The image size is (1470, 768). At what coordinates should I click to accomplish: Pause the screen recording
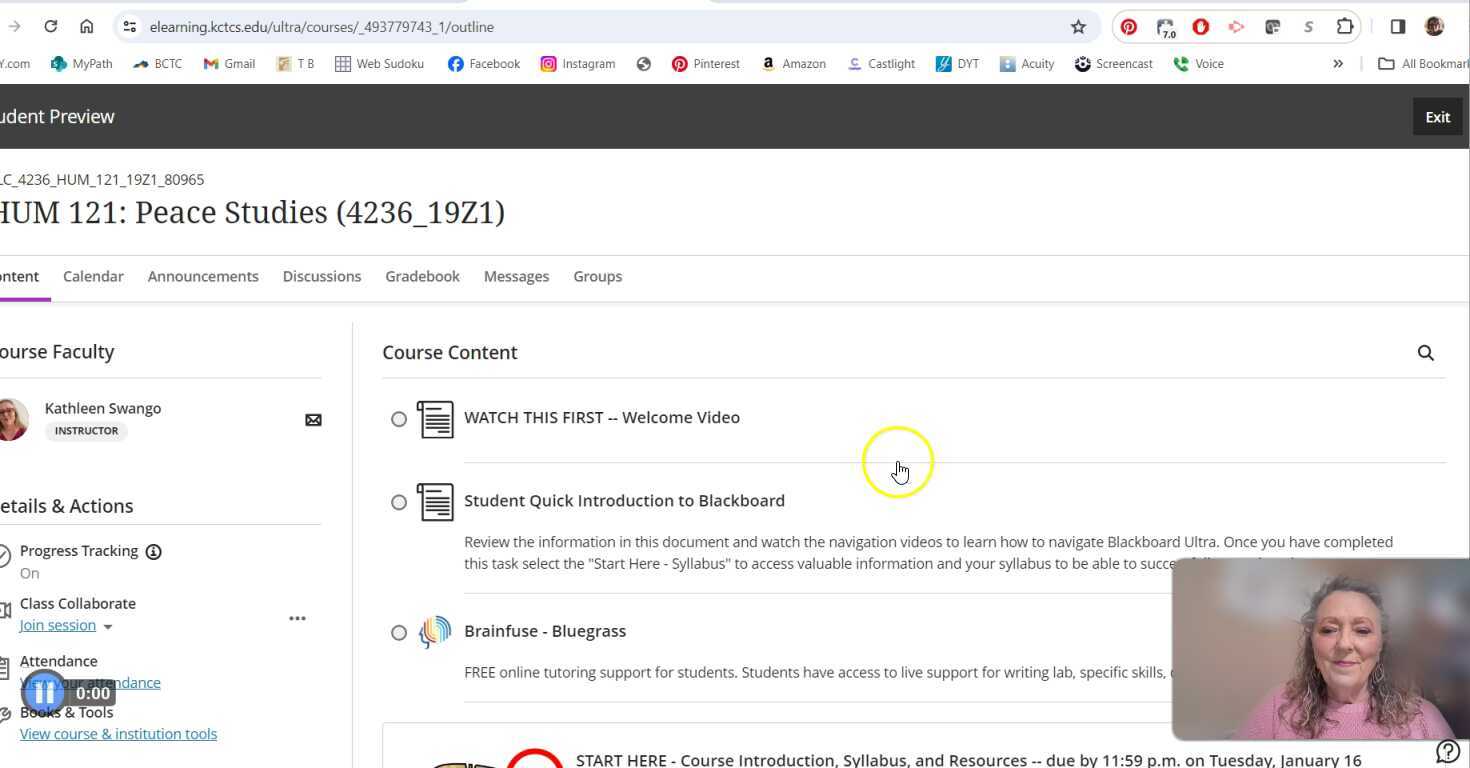tap(43, 692)
